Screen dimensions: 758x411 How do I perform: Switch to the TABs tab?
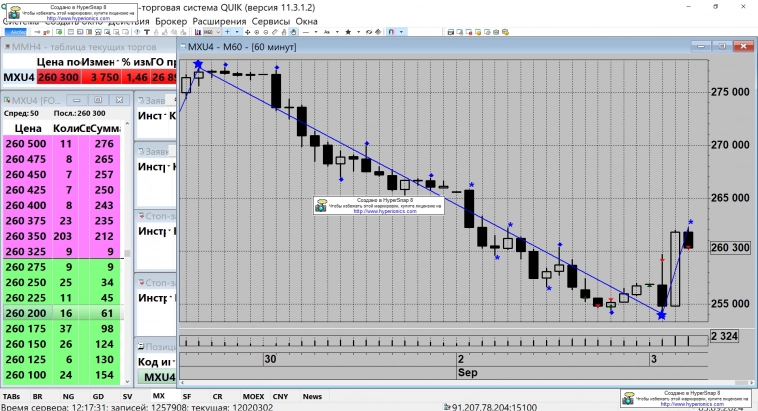pos(12,396)
